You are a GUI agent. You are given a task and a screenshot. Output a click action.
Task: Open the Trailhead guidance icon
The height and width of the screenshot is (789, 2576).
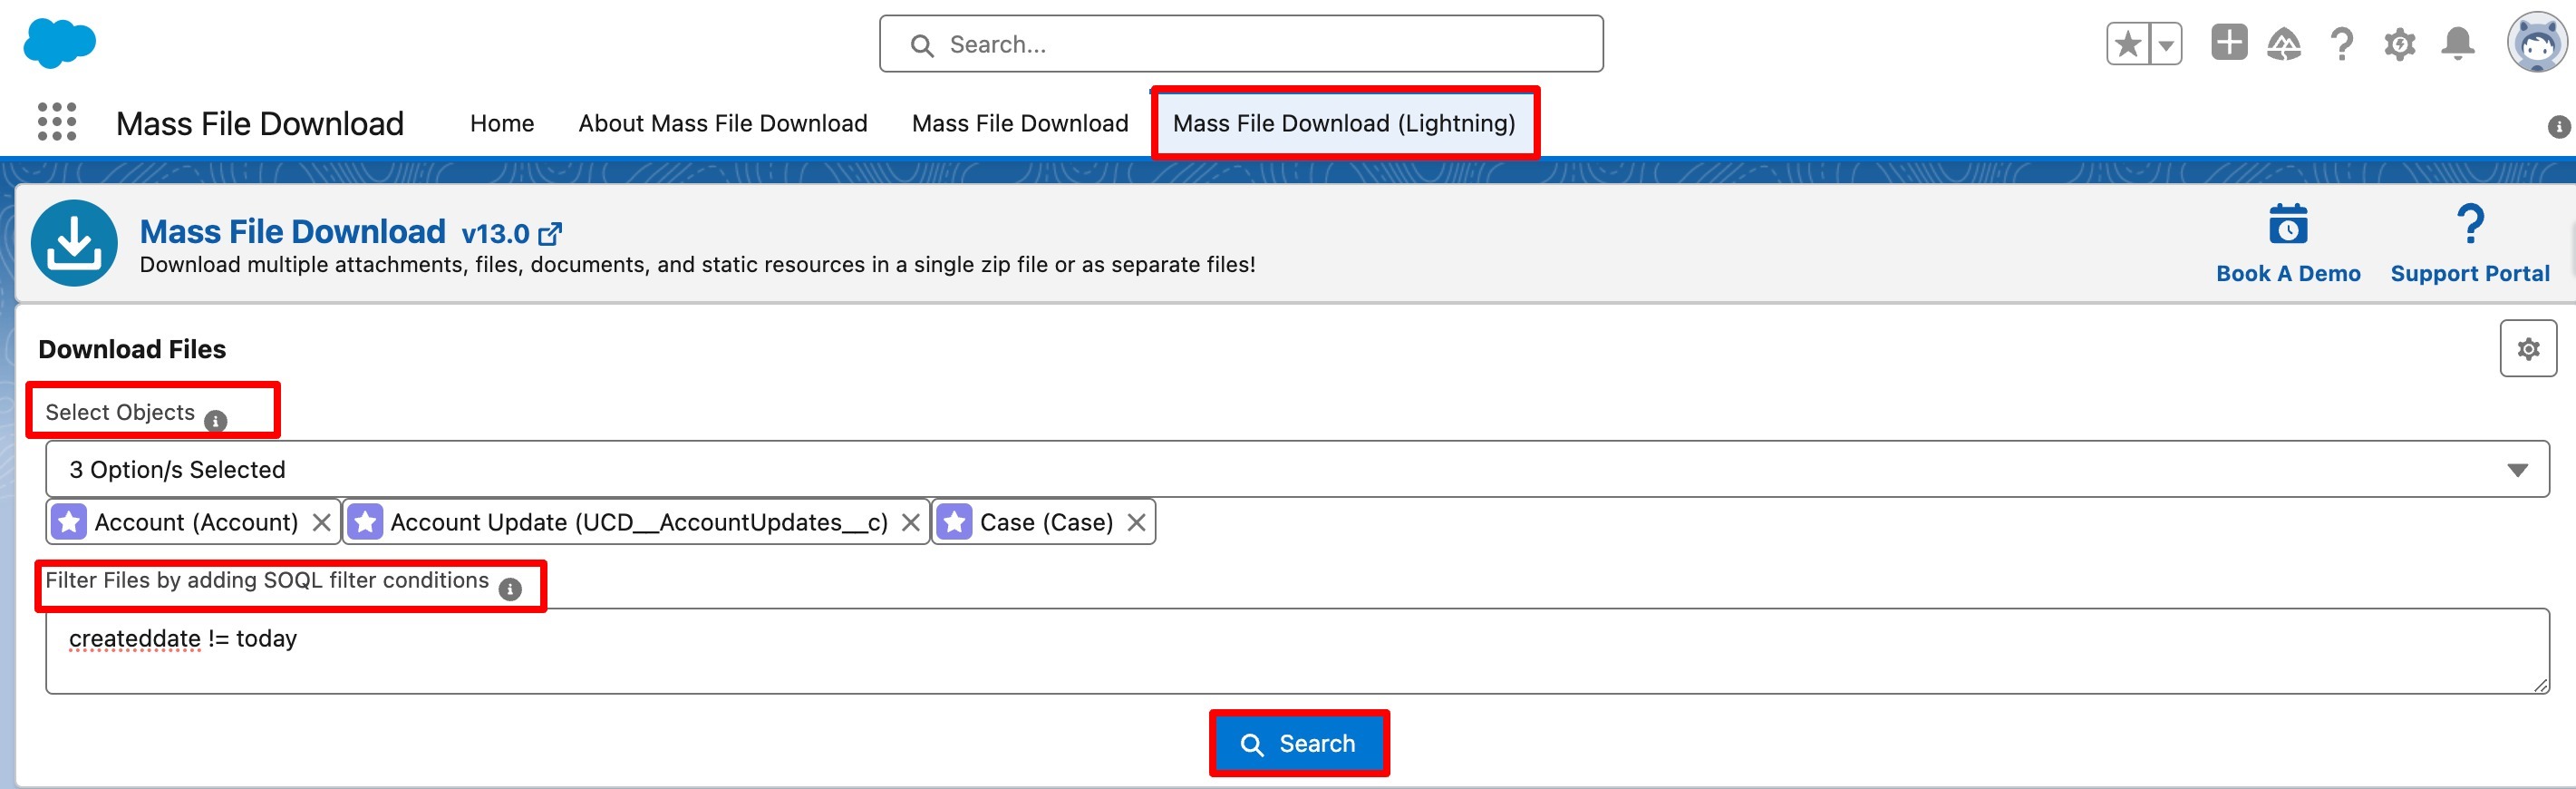click(2284, 44)
